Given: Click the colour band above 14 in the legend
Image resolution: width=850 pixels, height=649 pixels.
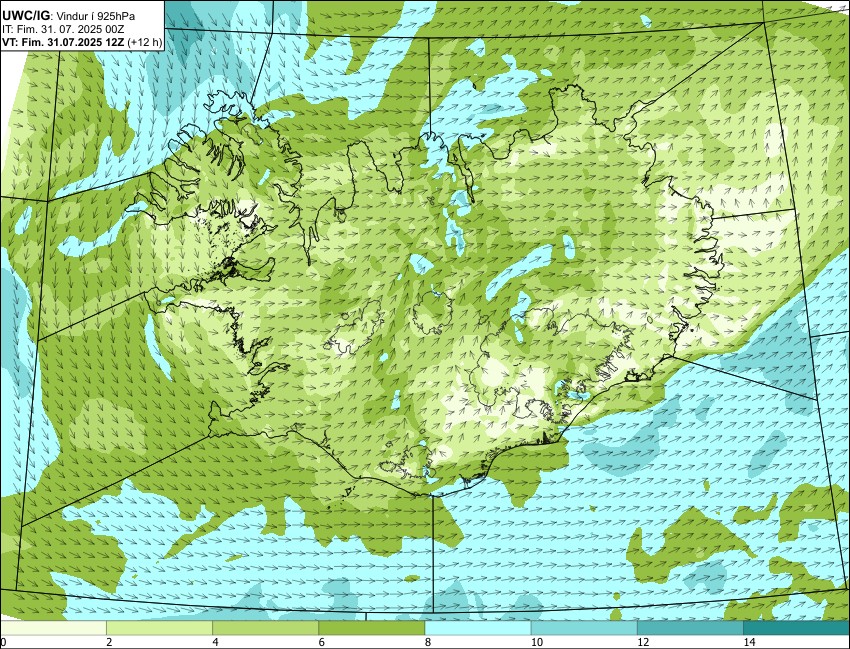Looking at the screenshot, I should point(797,628).
